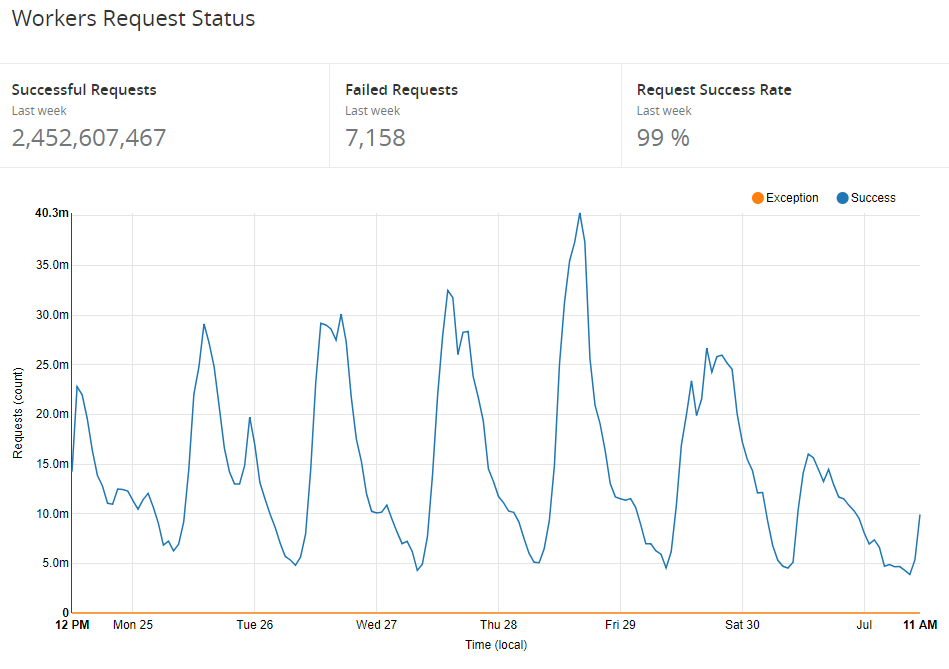This screenshot has width=949, height=669.
Task: Click the Workers Request Status title
Action: coord(133,19)
